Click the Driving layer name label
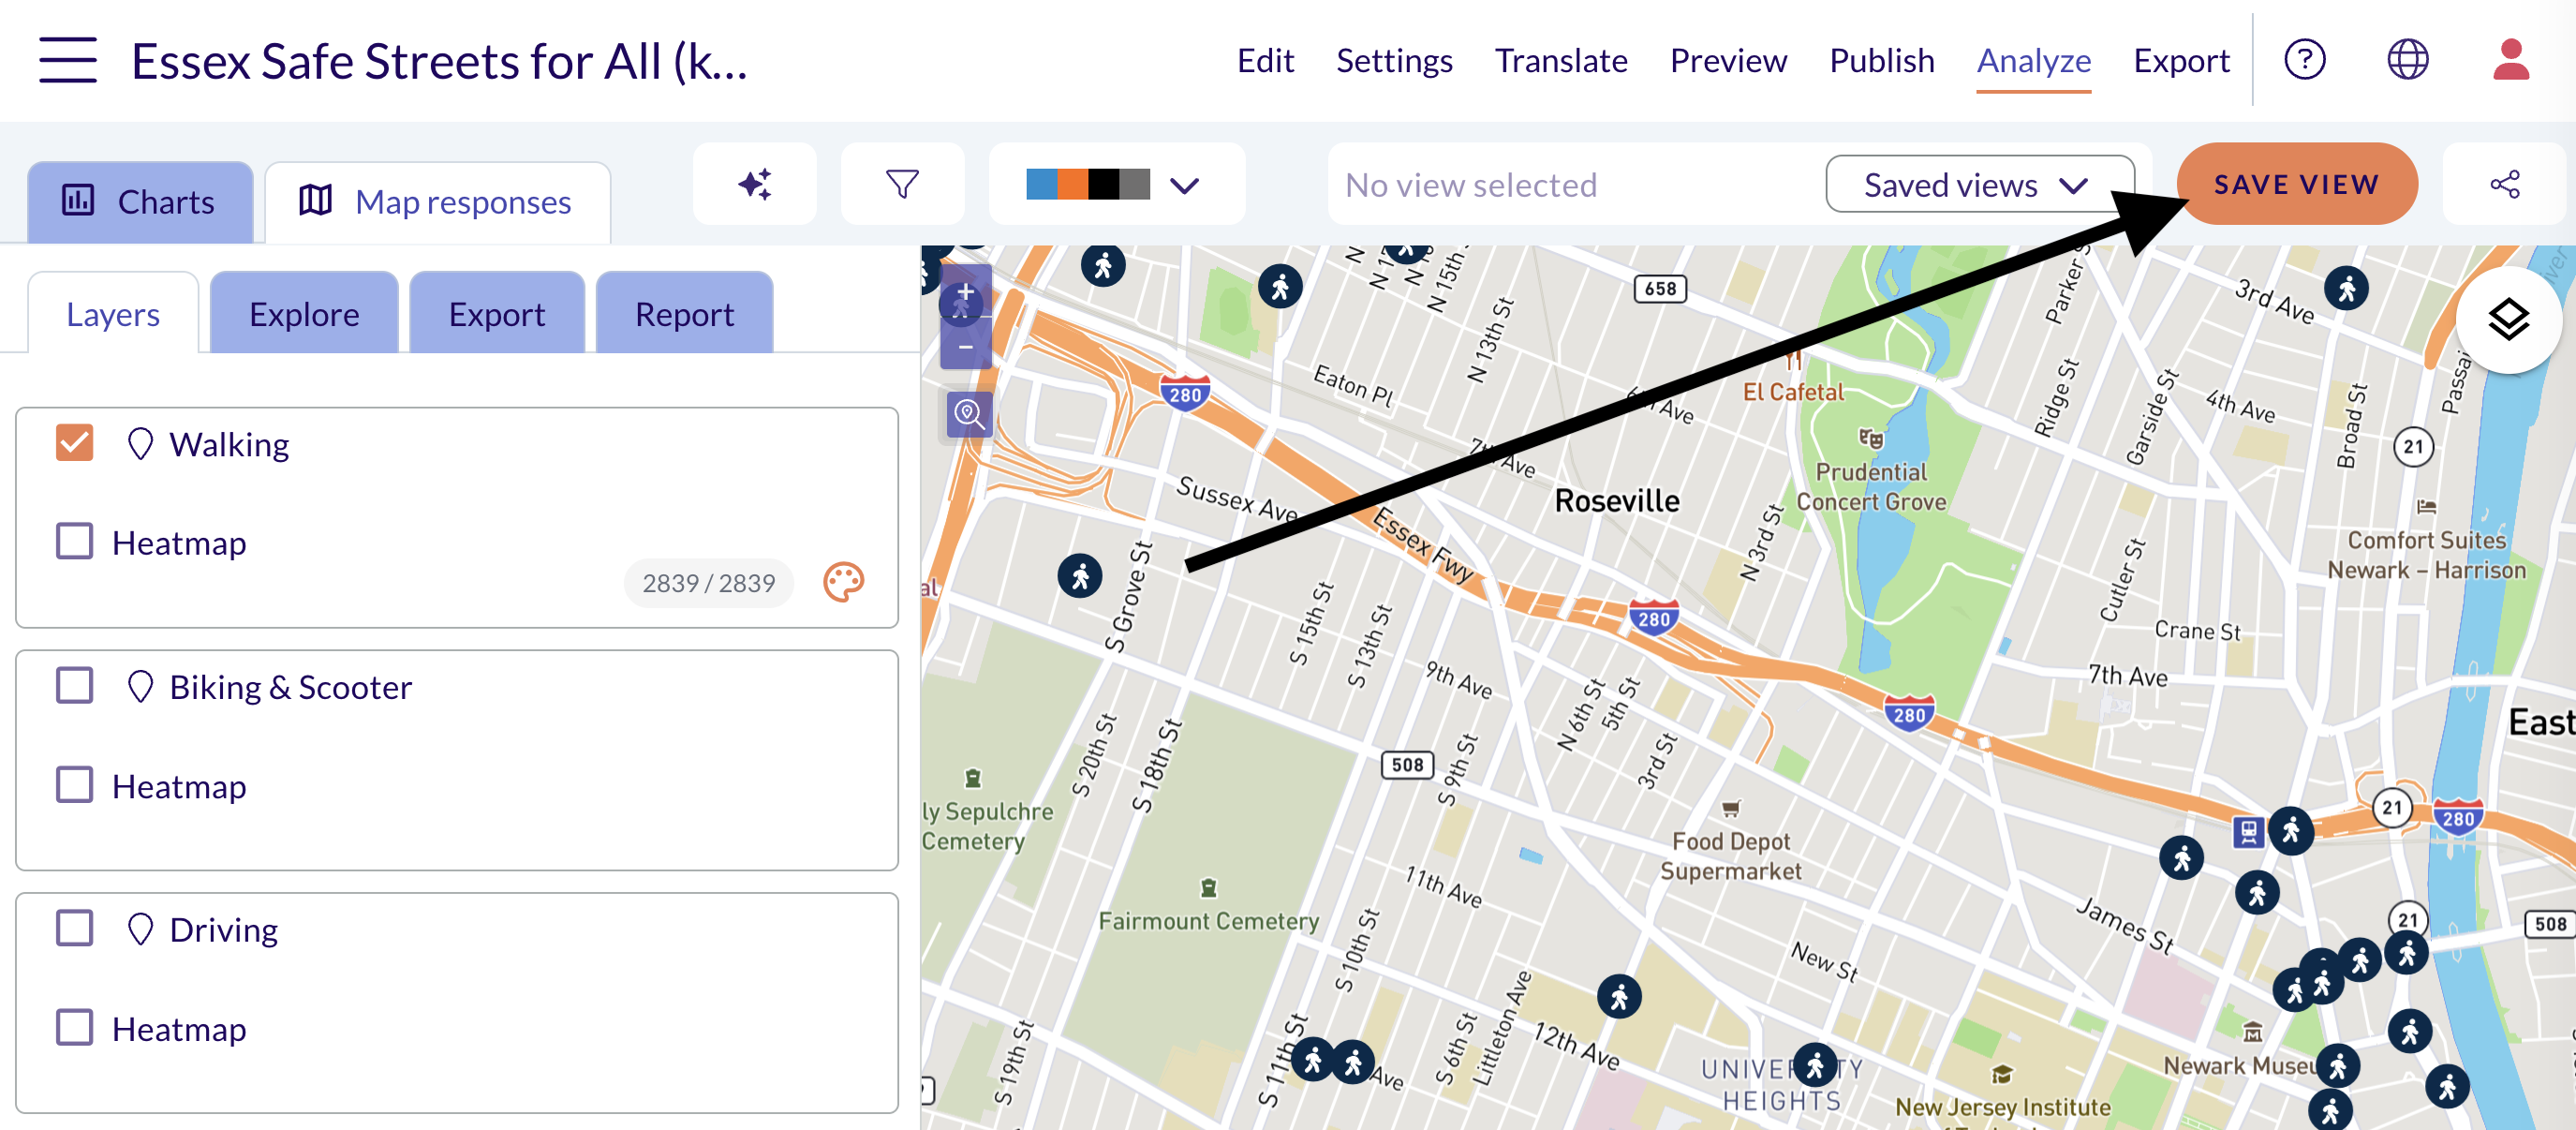 click(x=223, y=929)
